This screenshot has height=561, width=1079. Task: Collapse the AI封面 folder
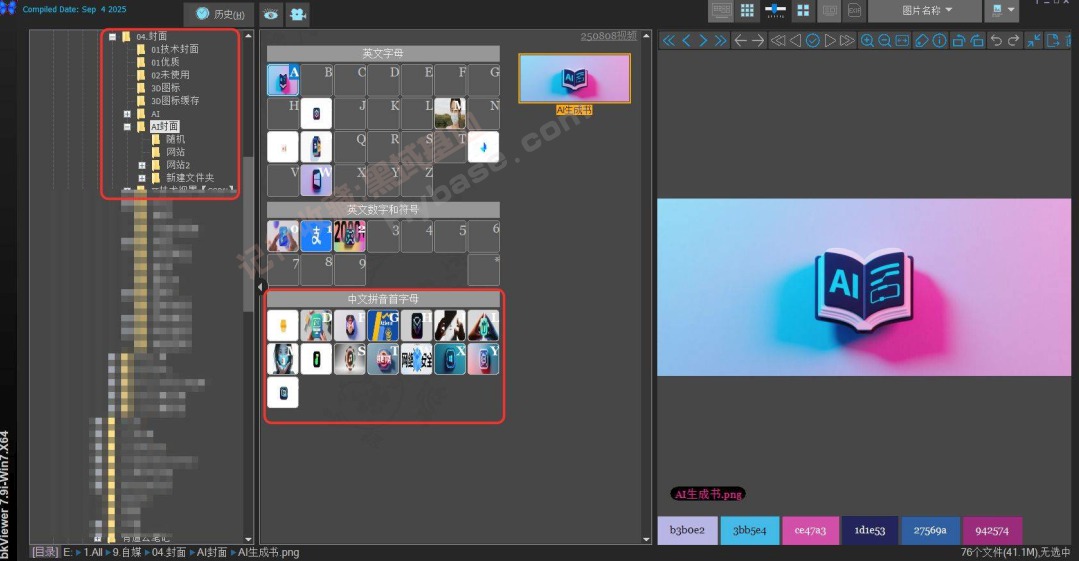[127, 127]
